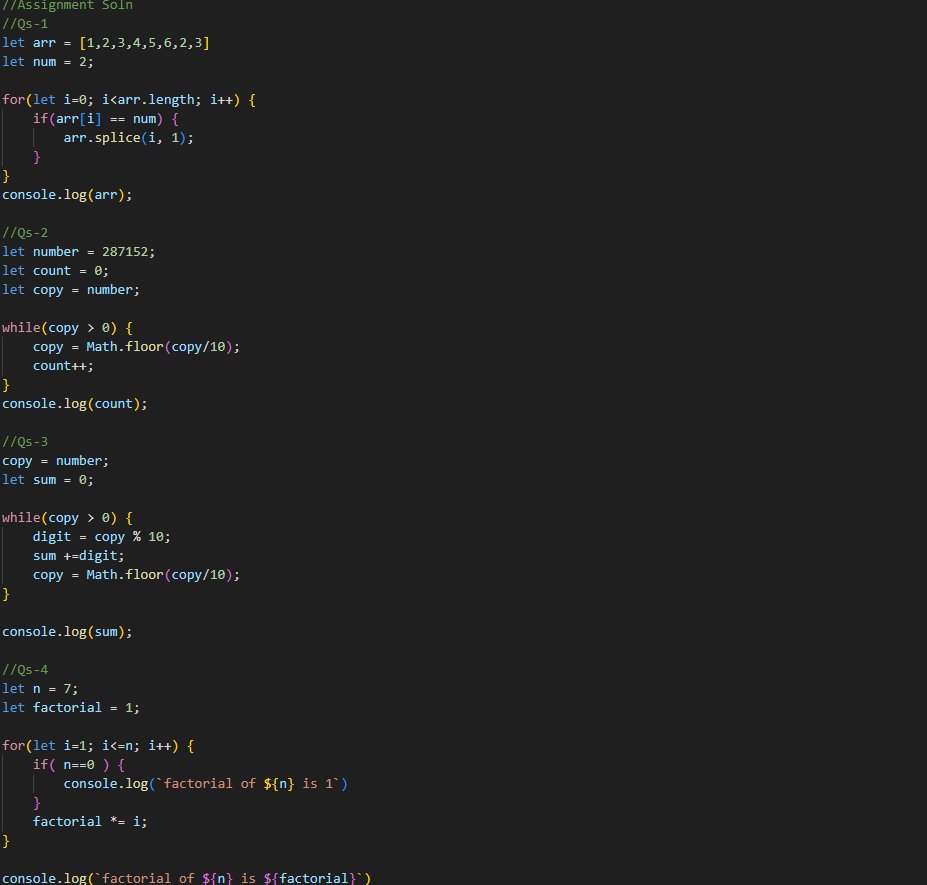Select the //Qs-2 comment
927x885 pixels.
click(x=25, y=232)
